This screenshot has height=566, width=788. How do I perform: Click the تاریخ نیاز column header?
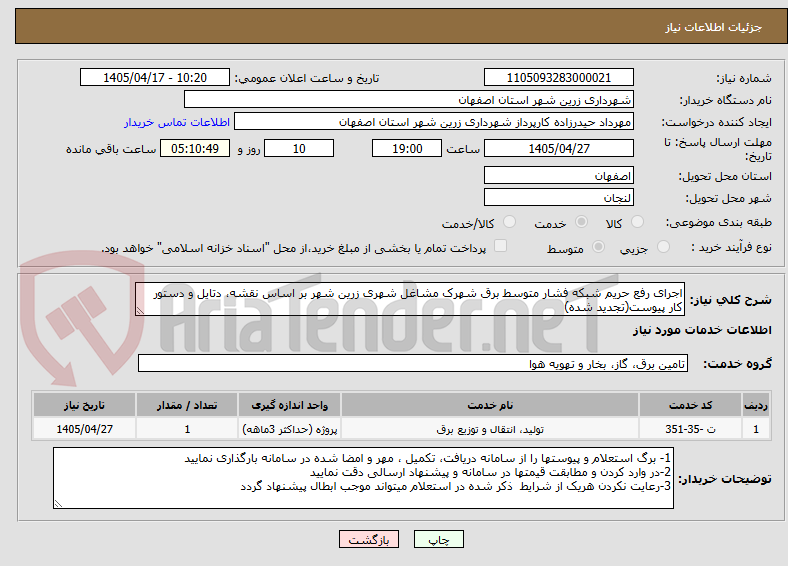pyautogui.click(x=84, y=405)
